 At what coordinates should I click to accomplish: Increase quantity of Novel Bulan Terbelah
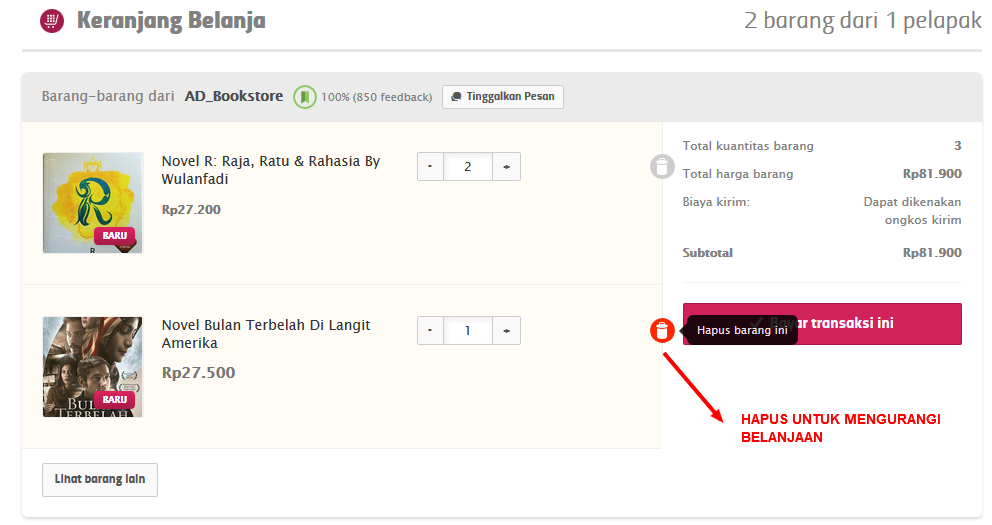[x=507, y=331]
